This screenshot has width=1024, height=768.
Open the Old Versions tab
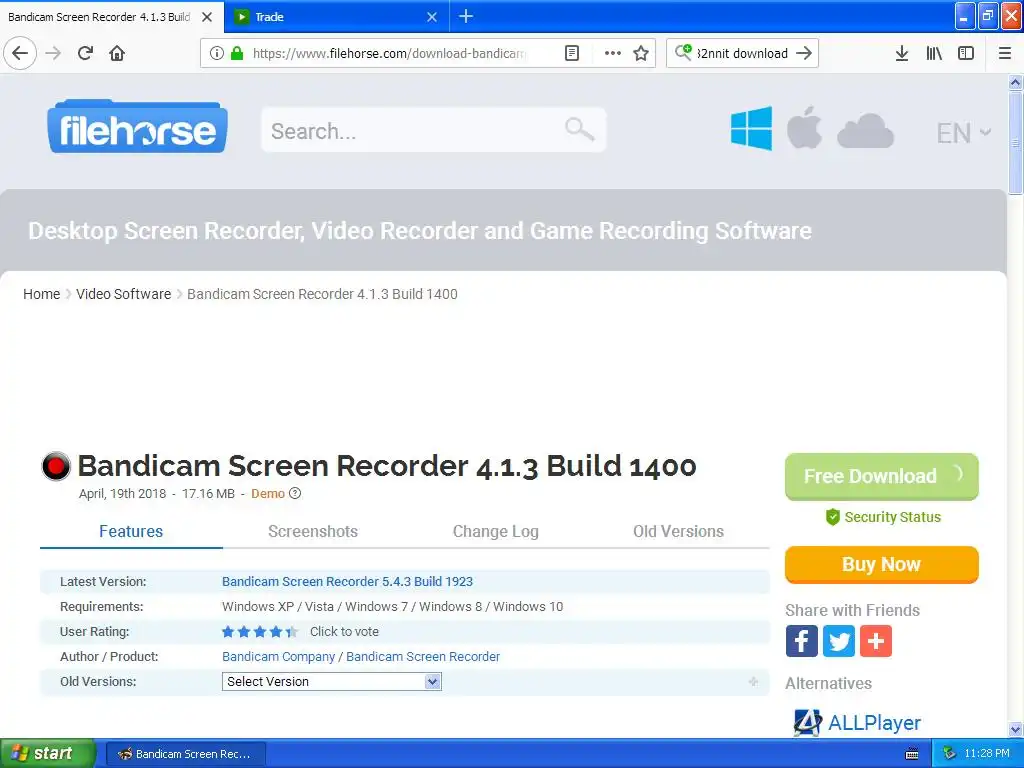[x=678, y=531]
